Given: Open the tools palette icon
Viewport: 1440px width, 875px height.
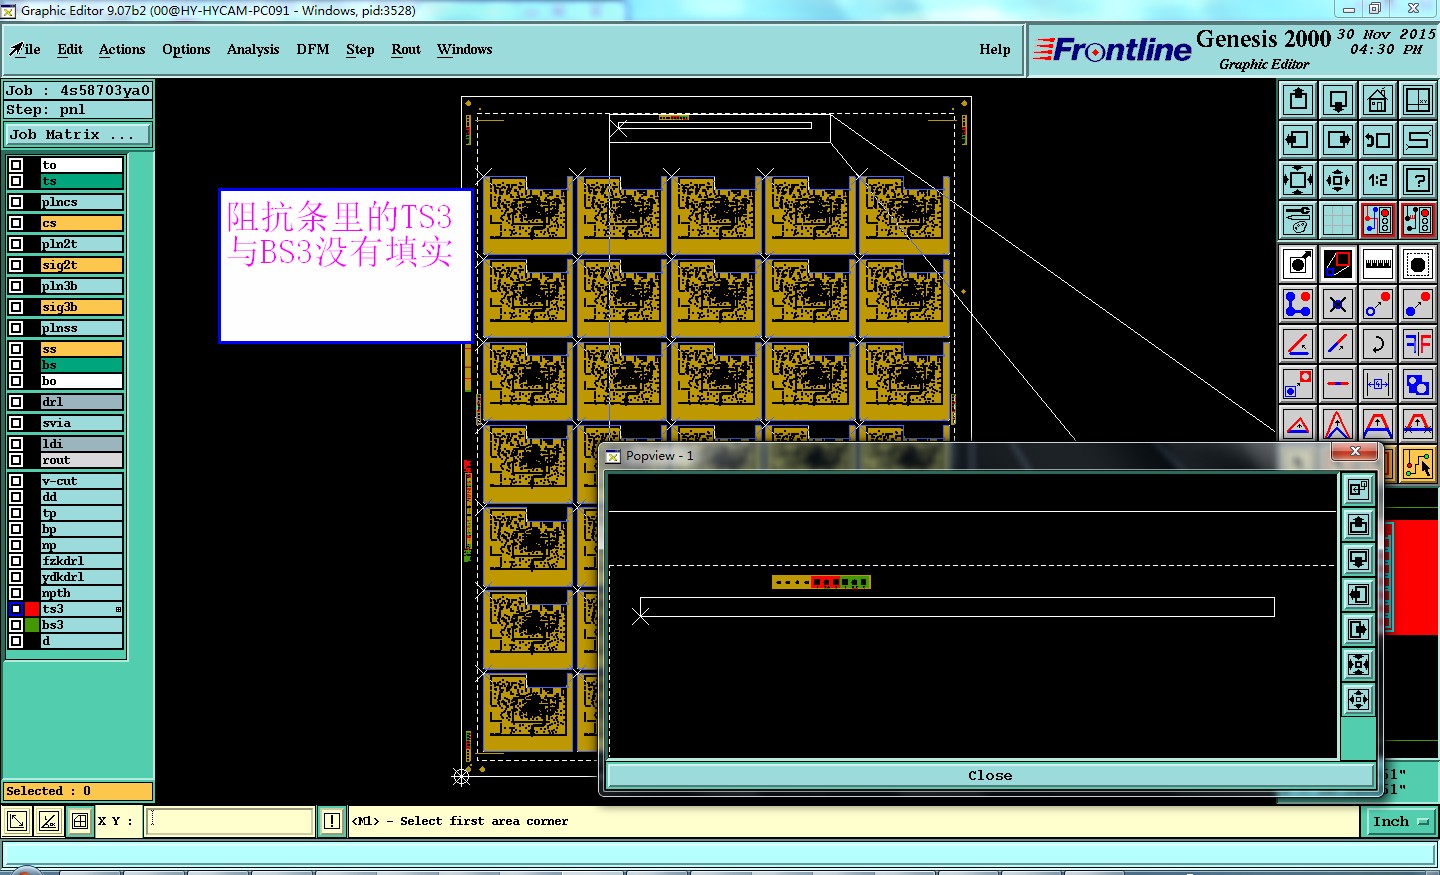Looking at the screenshot, I should (1298, 220).
